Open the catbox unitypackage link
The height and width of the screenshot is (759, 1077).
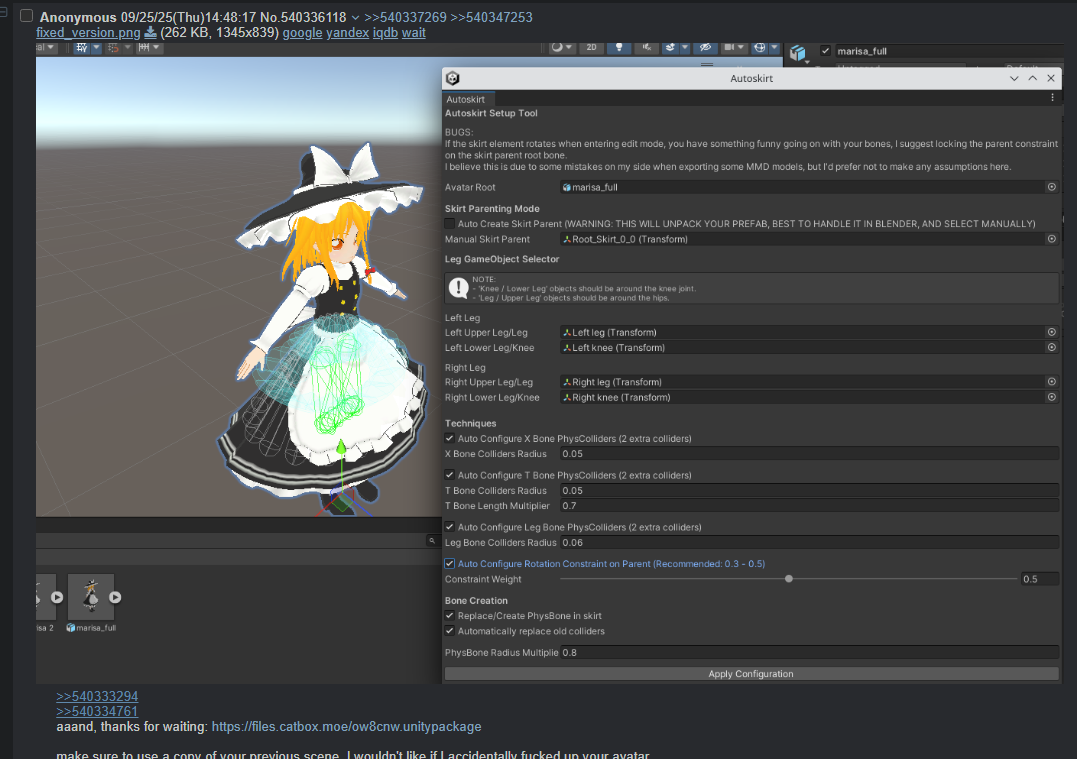pos(346,726)
